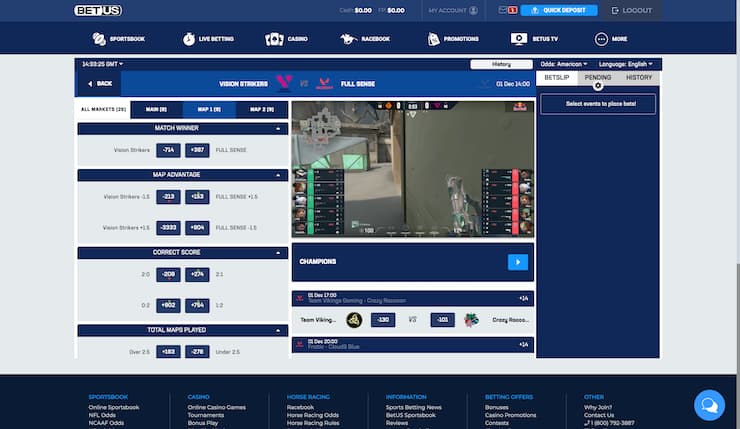Image resolution: width=740 pixels, height=429 pixels.
Task: Click the BetUS TV screen icon
Action: click(x=518, y=39)
